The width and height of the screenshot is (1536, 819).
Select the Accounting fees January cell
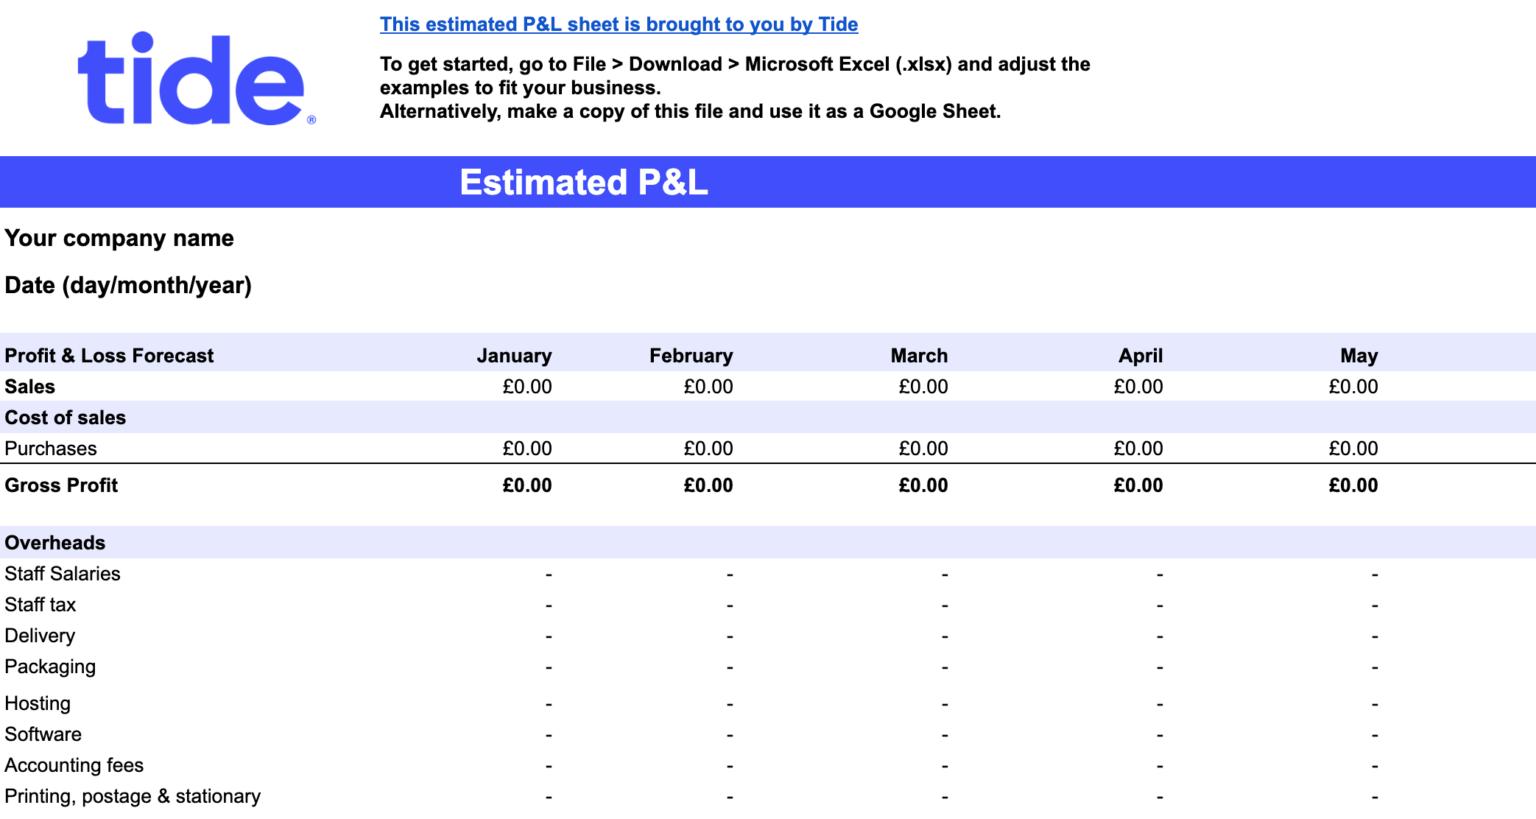[x=548, y=766]
